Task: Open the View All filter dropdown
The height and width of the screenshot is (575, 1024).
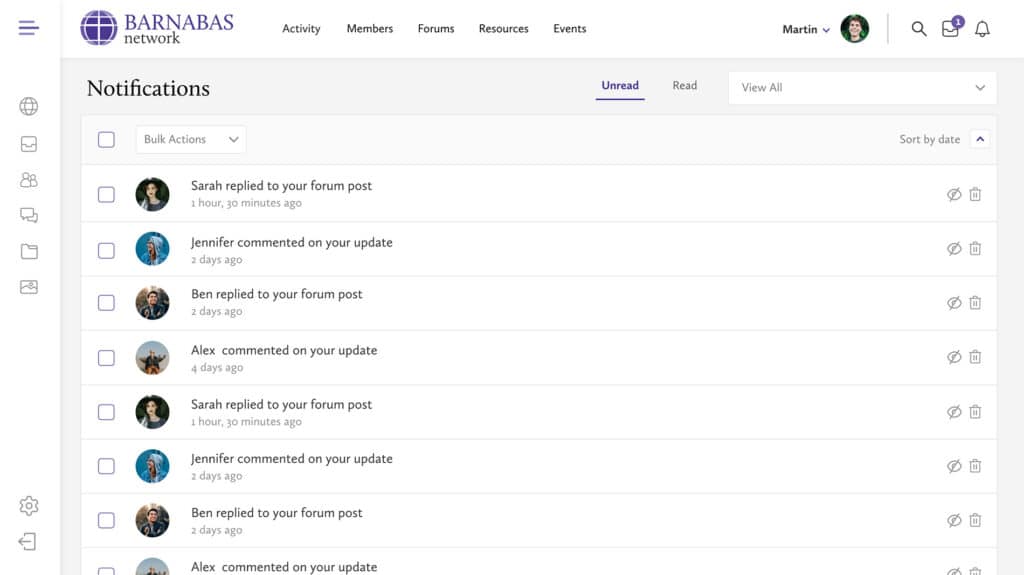Action: 862,88
